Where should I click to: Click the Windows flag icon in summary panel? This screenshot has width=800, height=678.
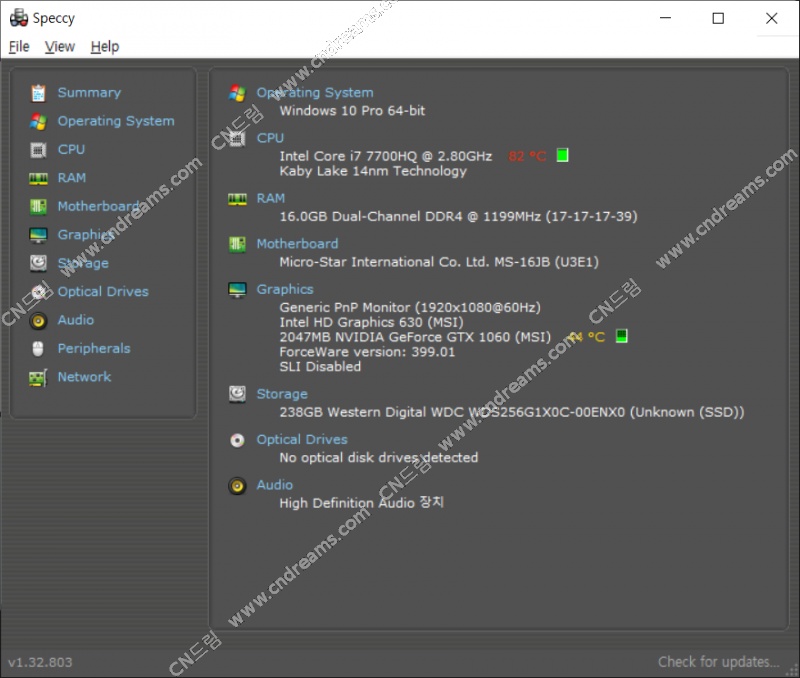coord(237,93)
